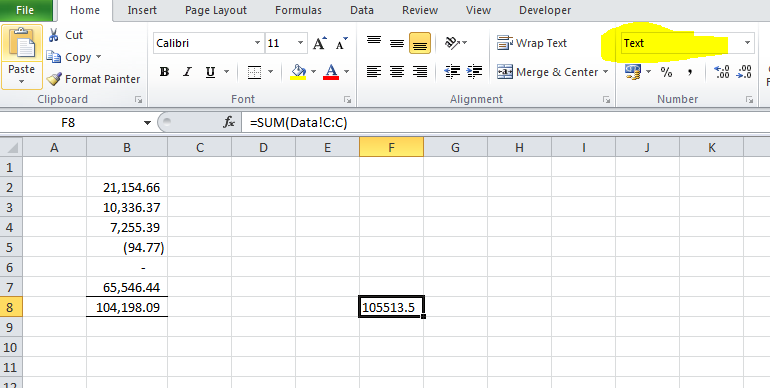The height and width of the screenshot is (388, 770).
Task: Click the Increase Decimal icon
Action: (722, 72)
